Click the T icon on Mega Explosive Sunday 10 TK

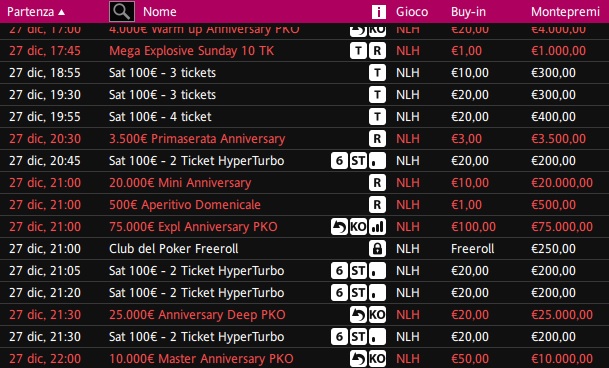(x=358, y=51)
